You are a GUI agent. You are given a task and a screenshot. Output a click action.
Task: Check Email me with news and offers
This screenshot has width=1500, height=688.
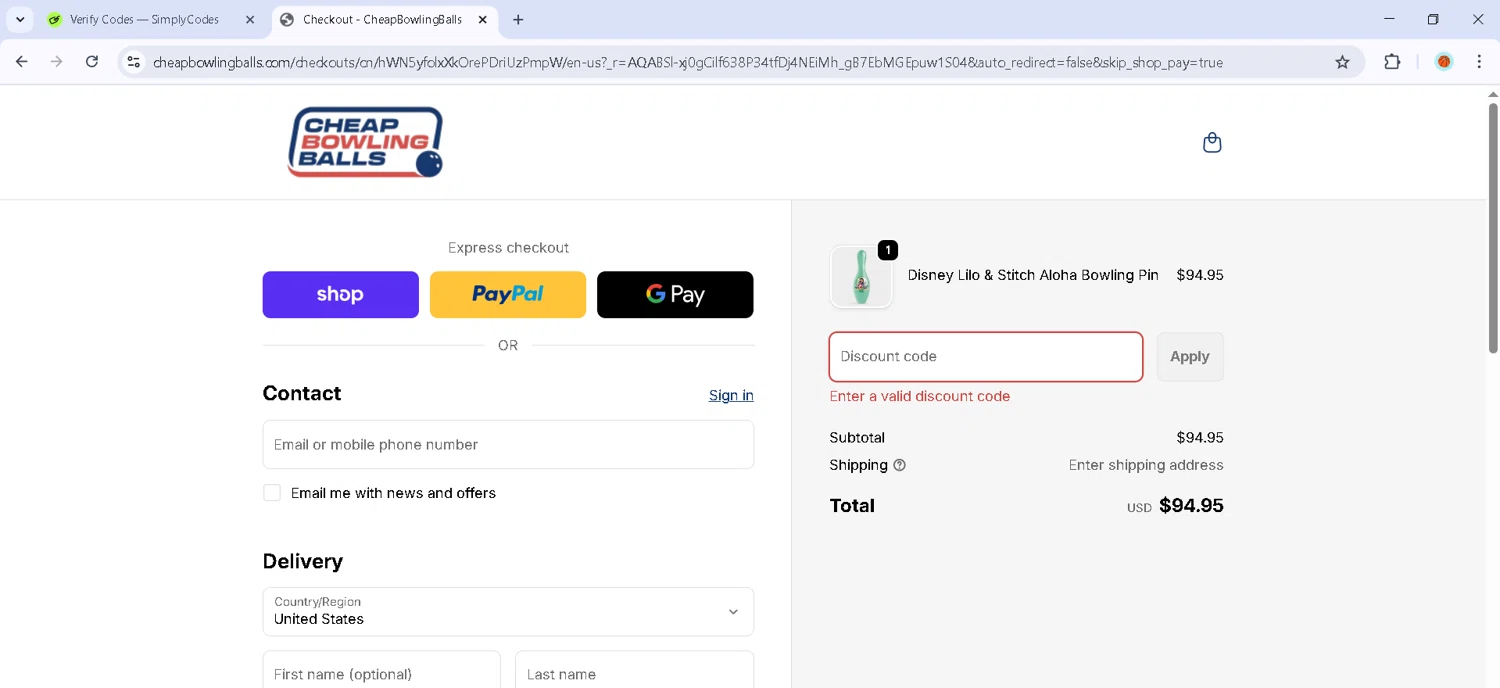coord(272,493)
